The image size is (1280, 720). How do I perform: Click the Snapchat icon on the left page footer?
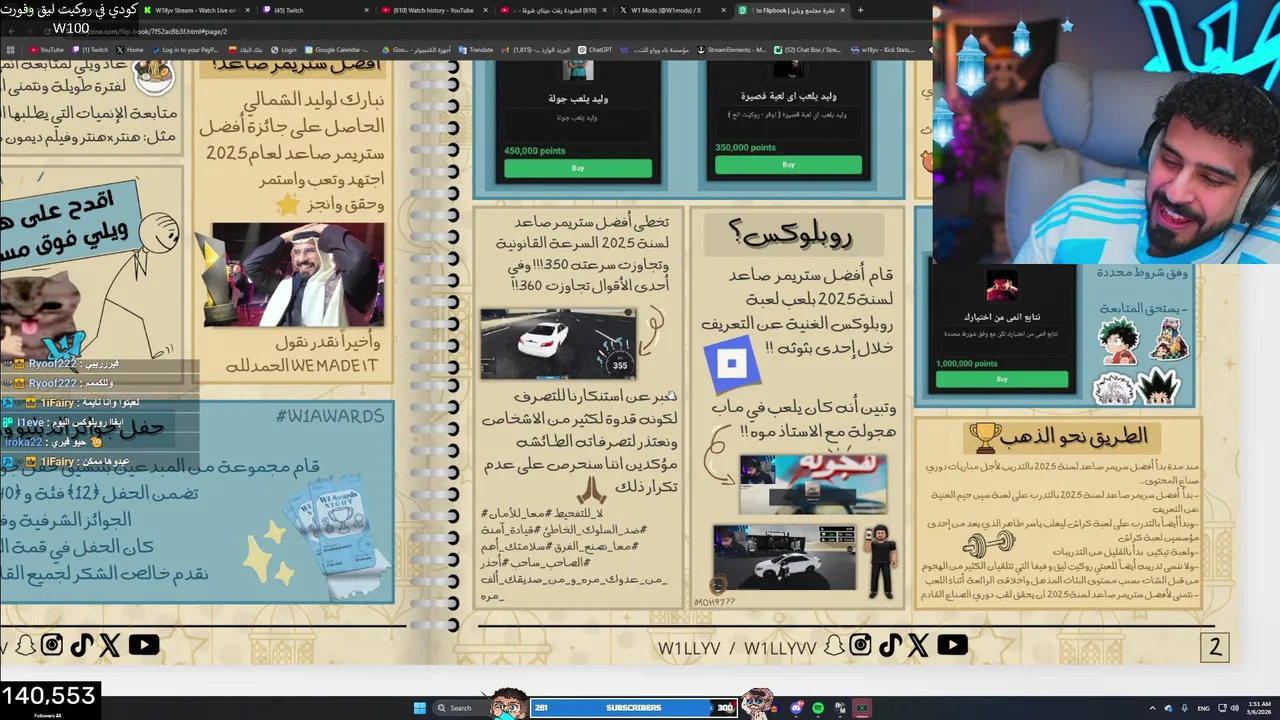(x=24, y=645)
